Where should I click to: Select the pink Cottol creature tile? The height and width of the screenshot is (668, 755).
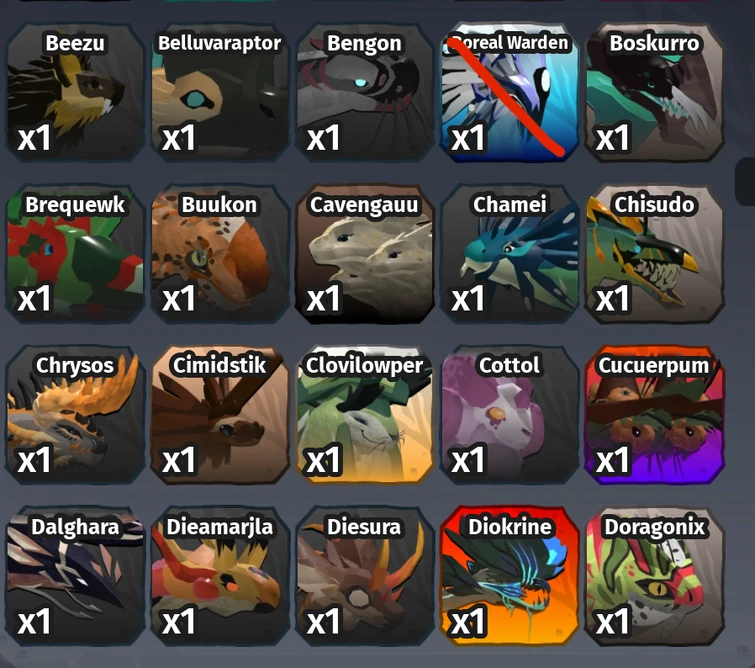tap(509, 415)
